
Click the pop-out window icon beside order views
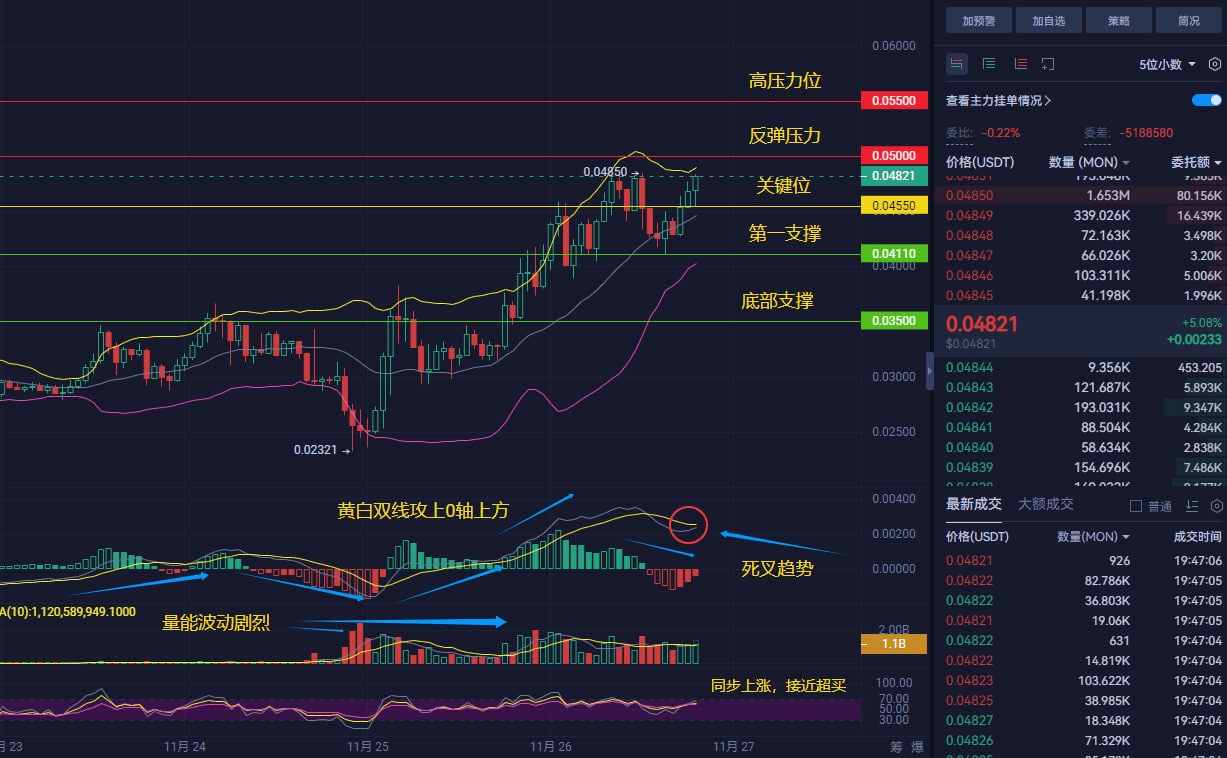tap(1048, 64)
